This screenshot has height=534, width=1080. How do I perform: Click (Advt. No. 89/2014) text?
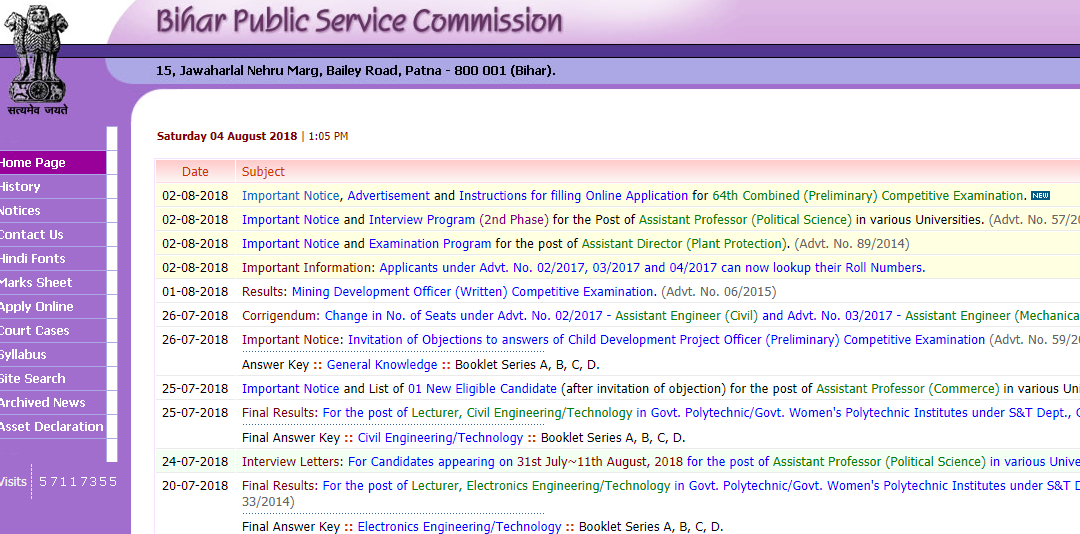tap(851, 244)
